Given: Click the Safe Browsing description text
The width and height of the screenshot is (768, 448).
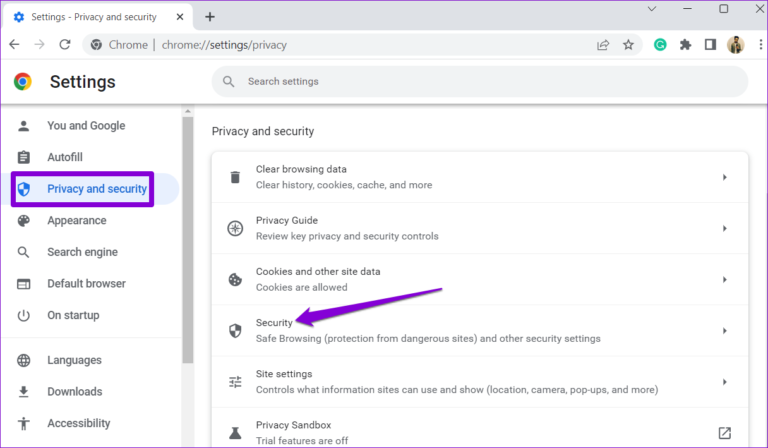Looking at the screenshot, I should point(428,338).
